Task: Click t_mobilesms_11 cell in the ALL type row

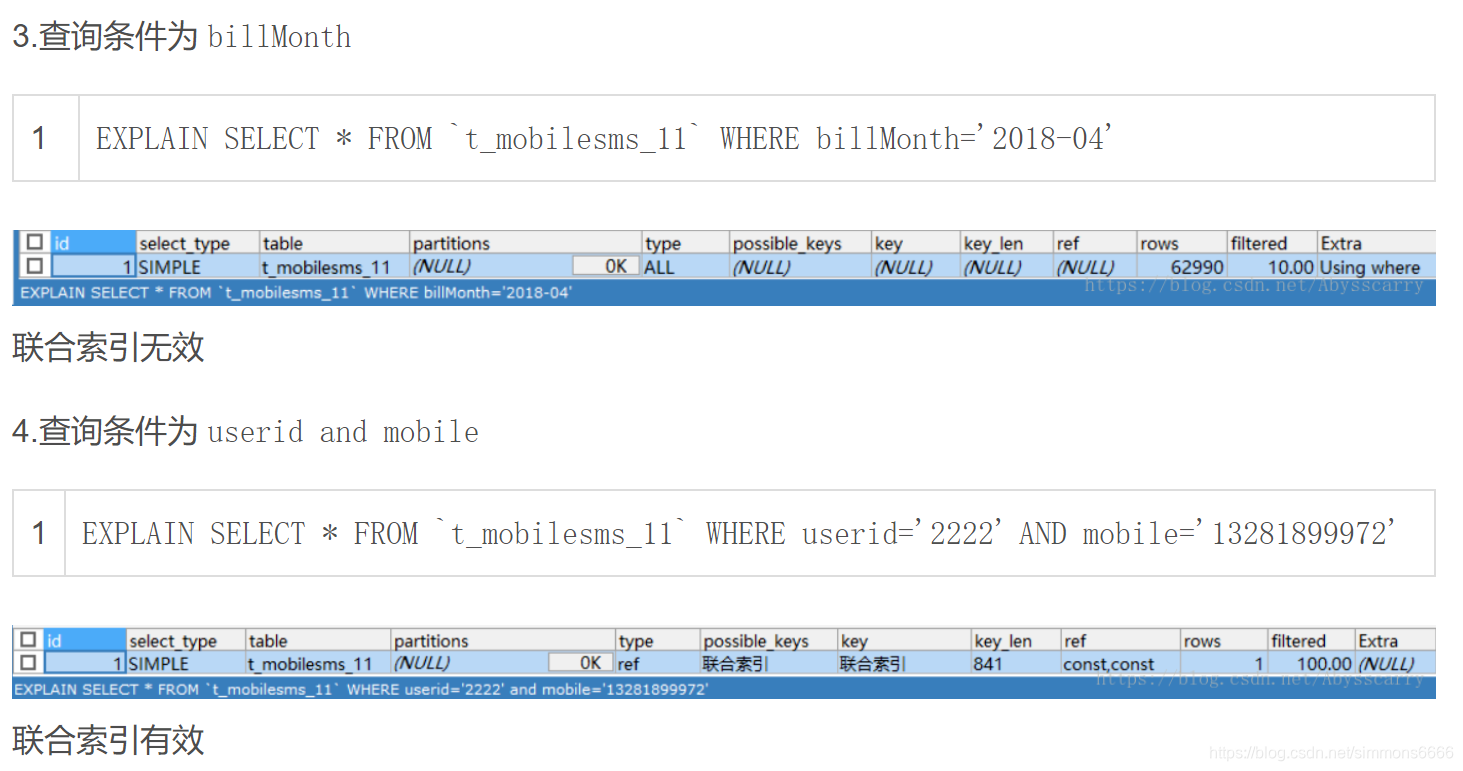Action: 334,267
